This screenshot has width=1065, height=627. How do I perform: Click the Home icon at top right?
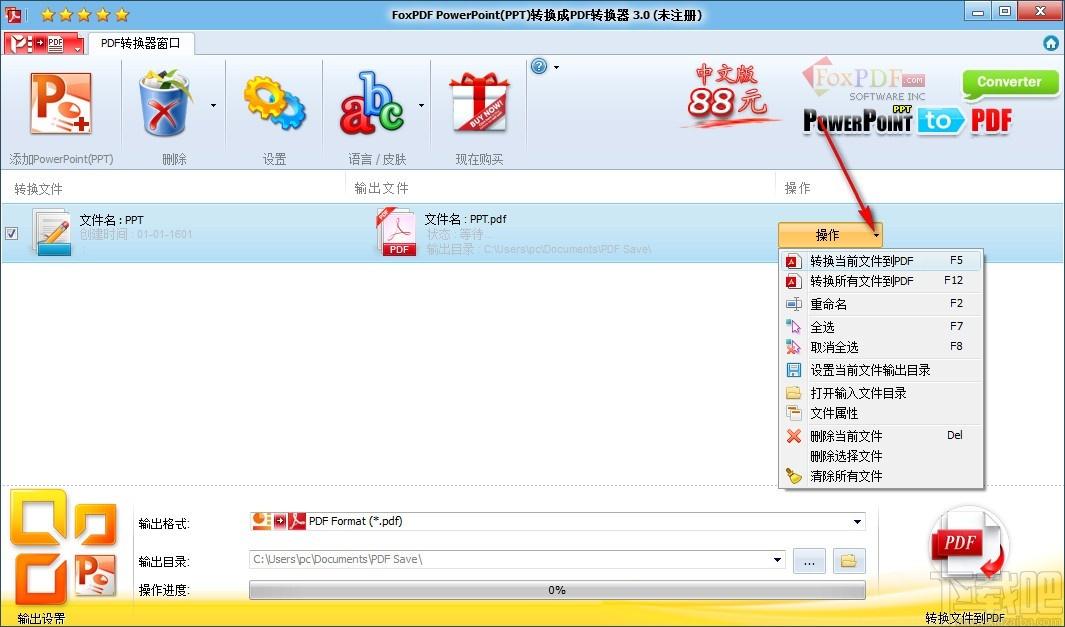click(1051, 43)
